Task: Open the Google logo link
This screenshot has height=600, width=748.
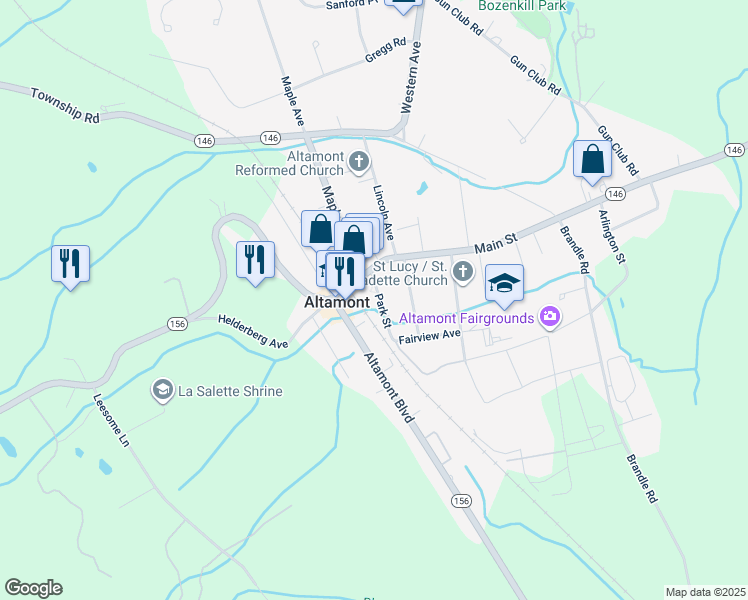Action: coord(33,588)
